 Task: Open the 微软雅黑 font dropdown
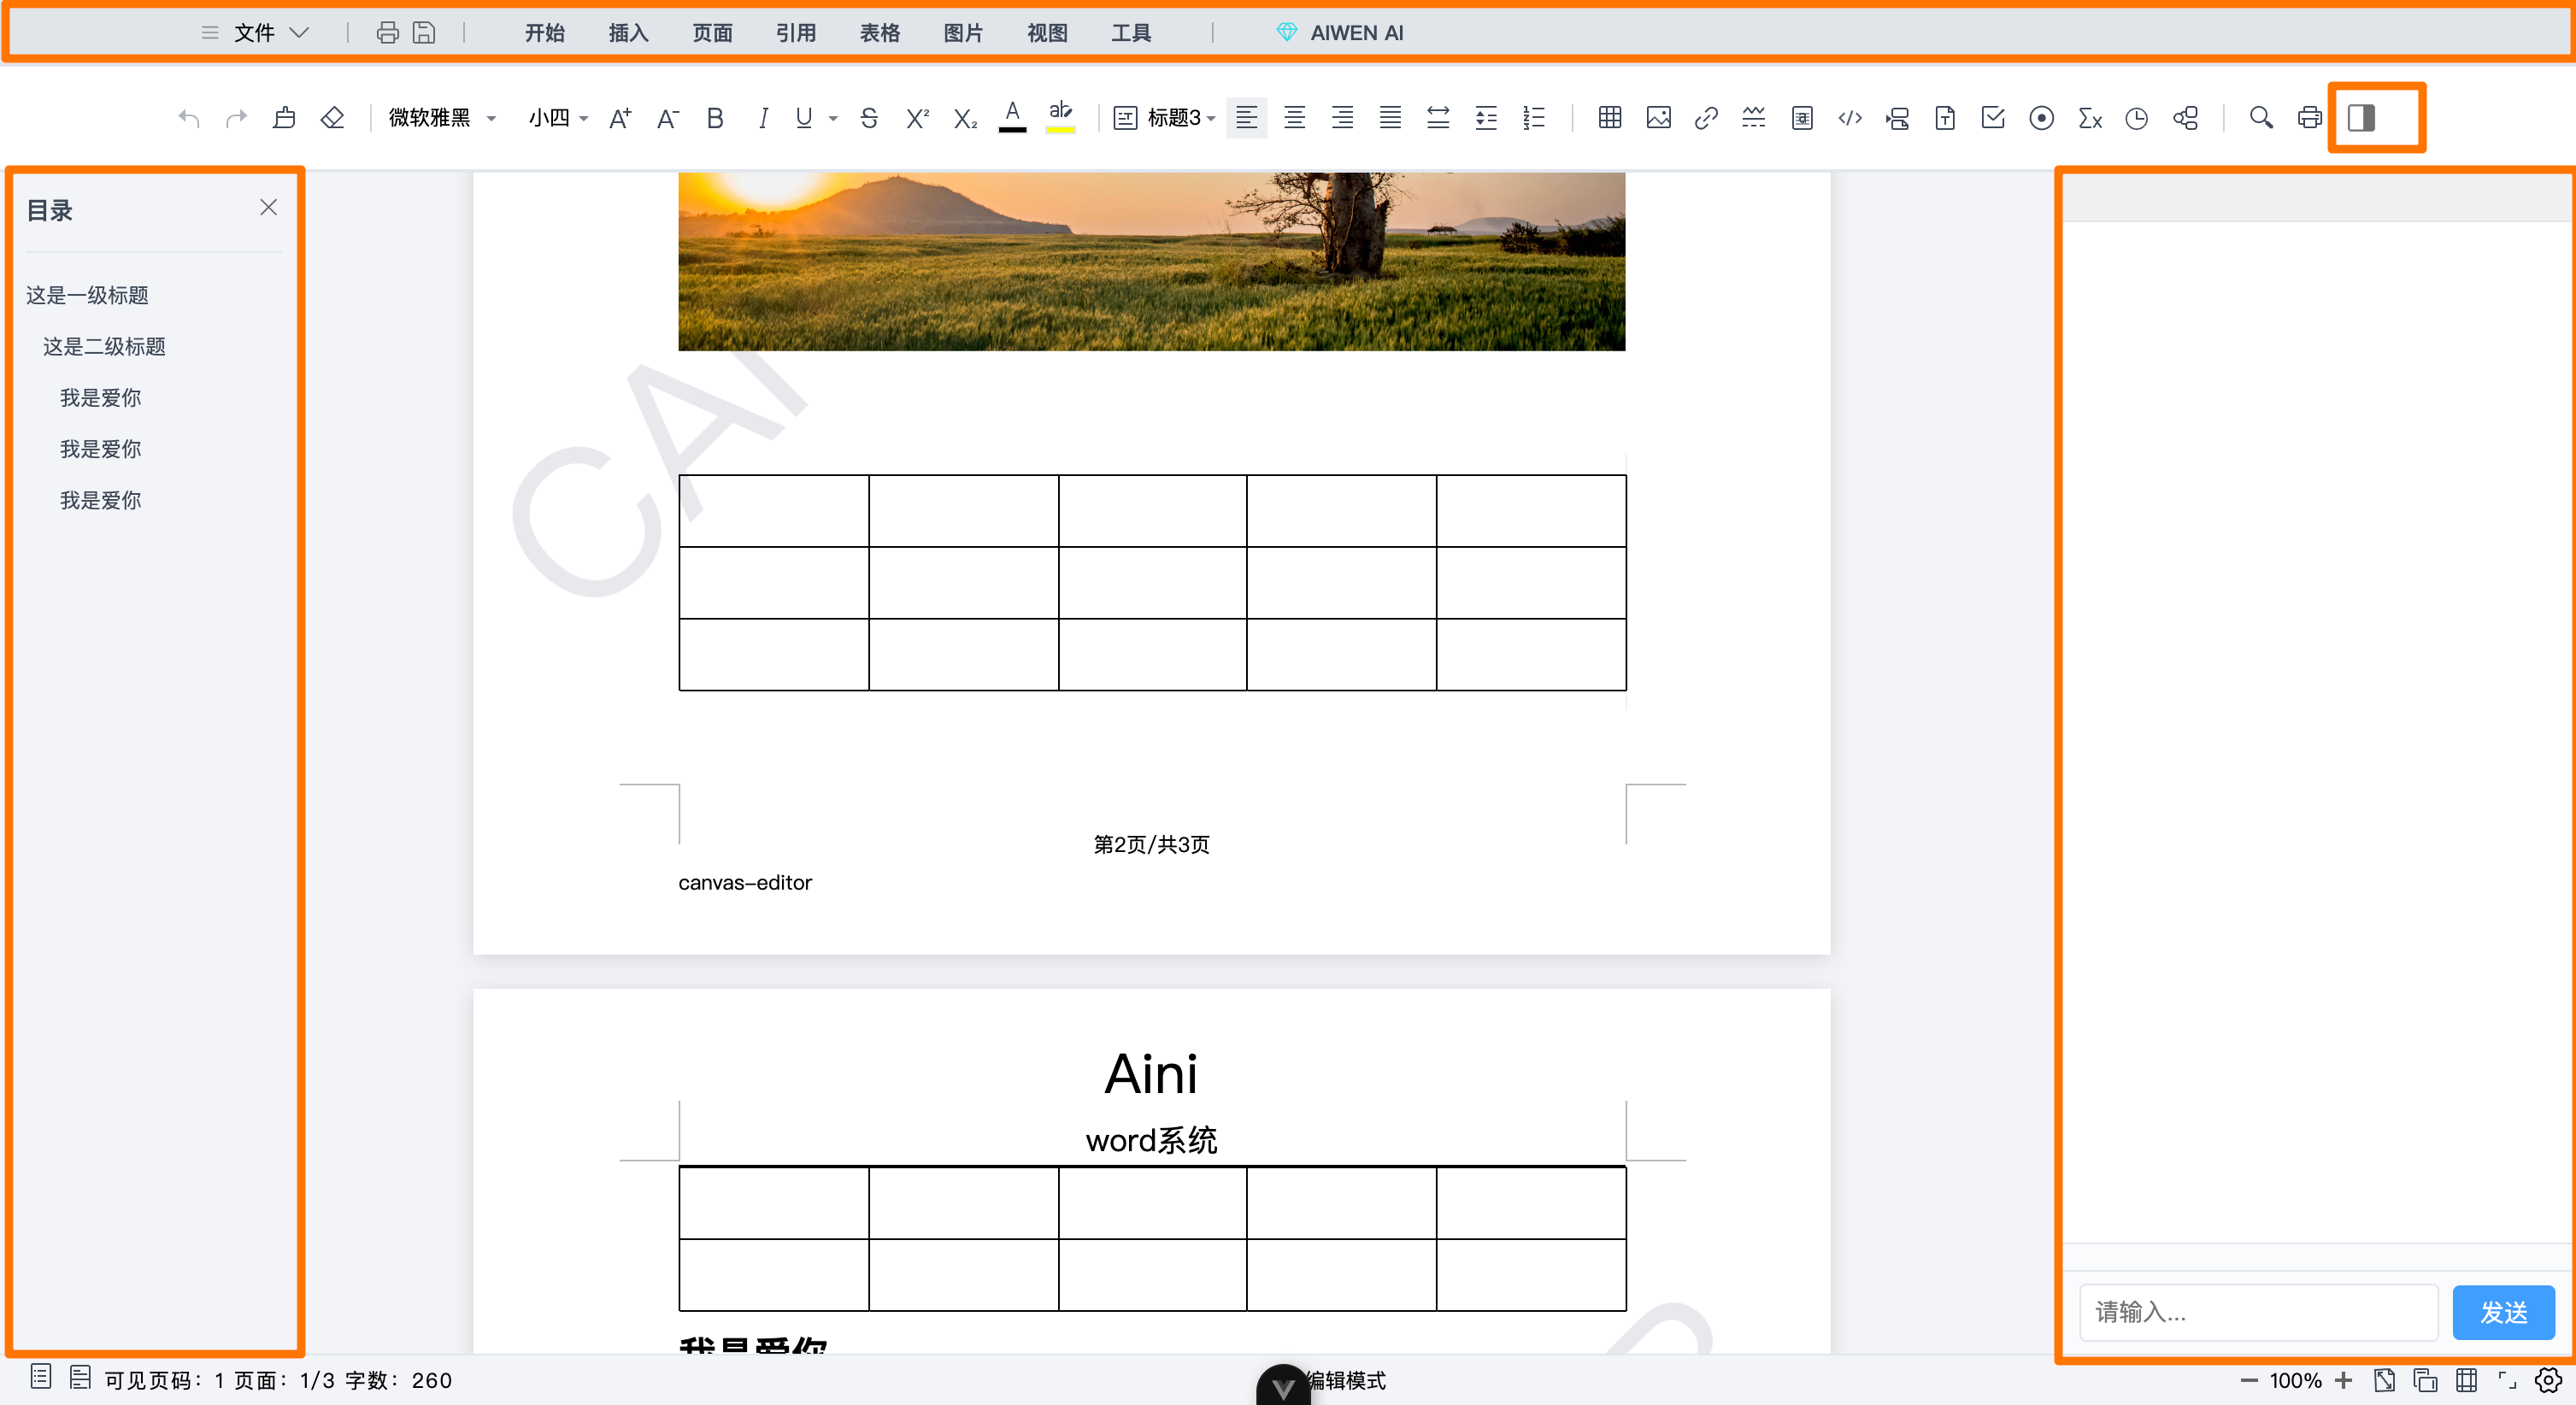point(441,118)
